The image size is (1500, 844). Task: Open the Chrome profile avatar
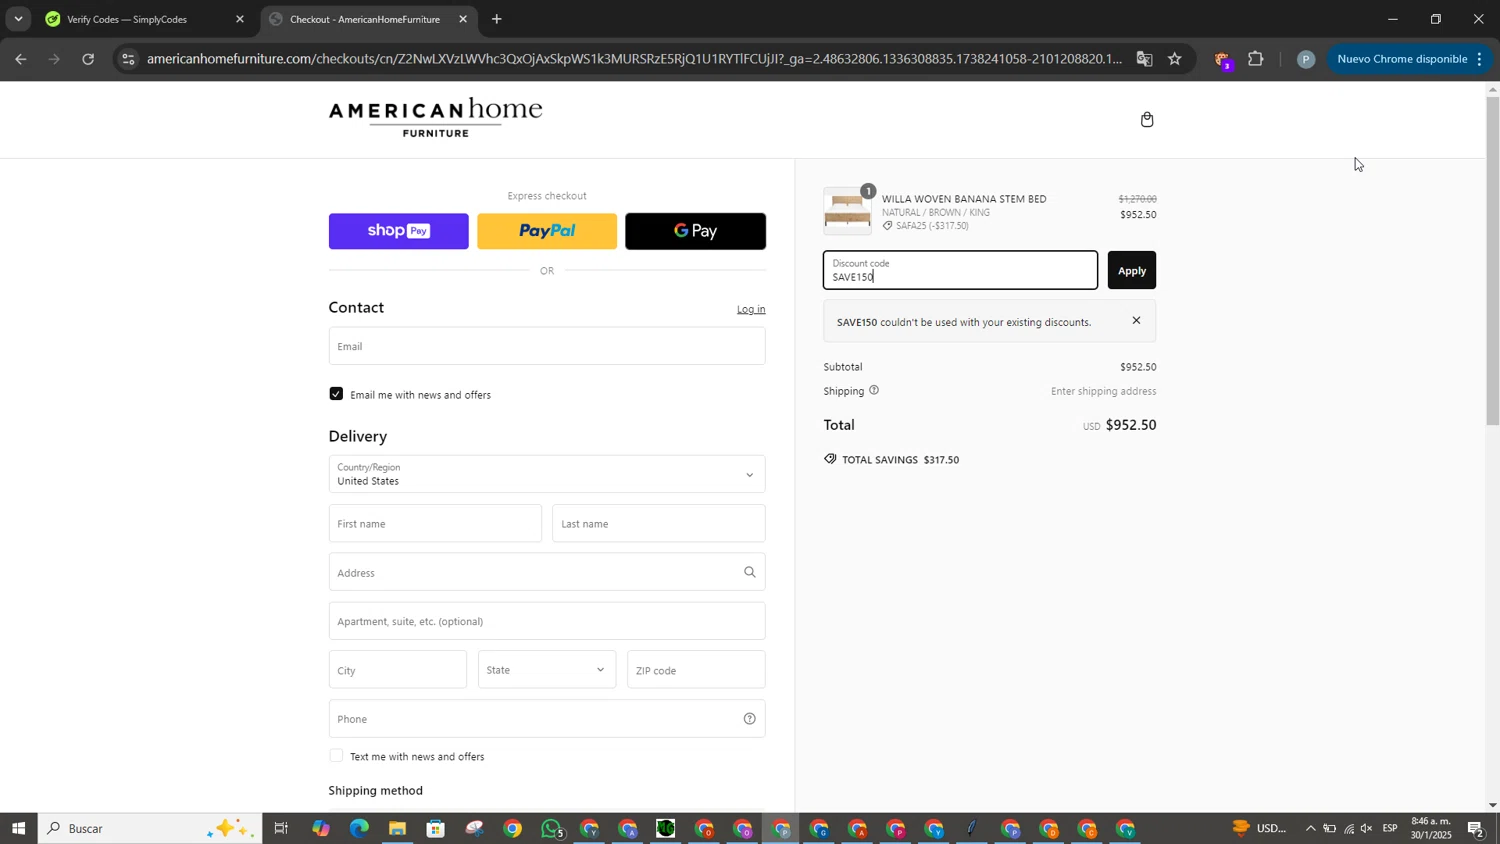tap(1305, 59)
